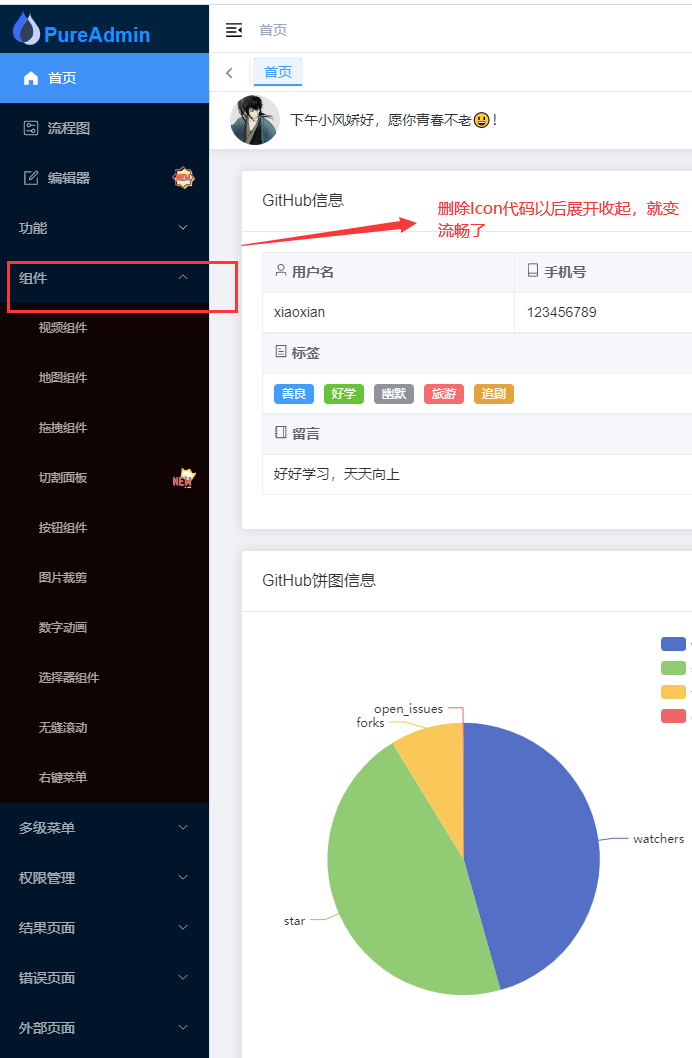Expand the 外部页面 chevron
Viewport: 692px width, 1058px height.
point(183,1027)
